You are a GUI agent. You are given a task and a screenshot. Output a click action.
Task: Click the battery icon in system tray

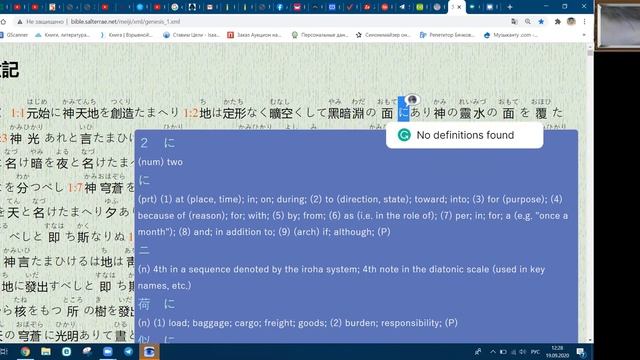pos(503,351)
